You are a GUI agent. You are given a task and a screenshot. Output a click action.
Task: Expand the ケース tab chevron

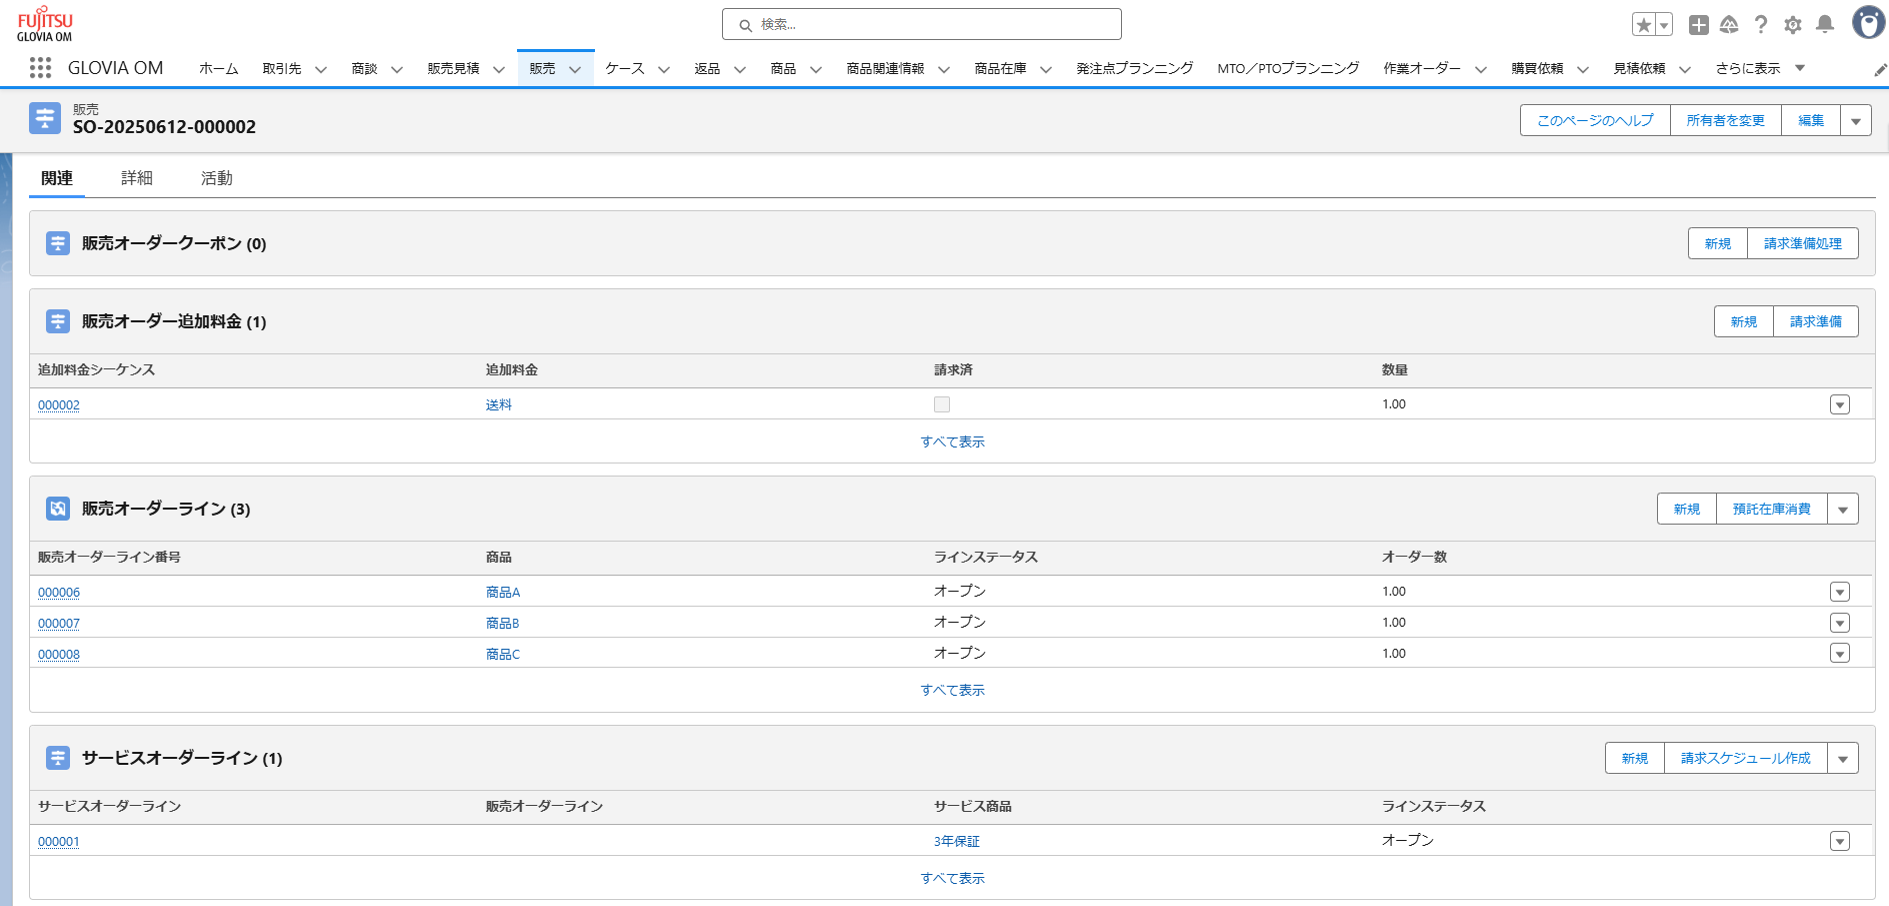[664, 69]
